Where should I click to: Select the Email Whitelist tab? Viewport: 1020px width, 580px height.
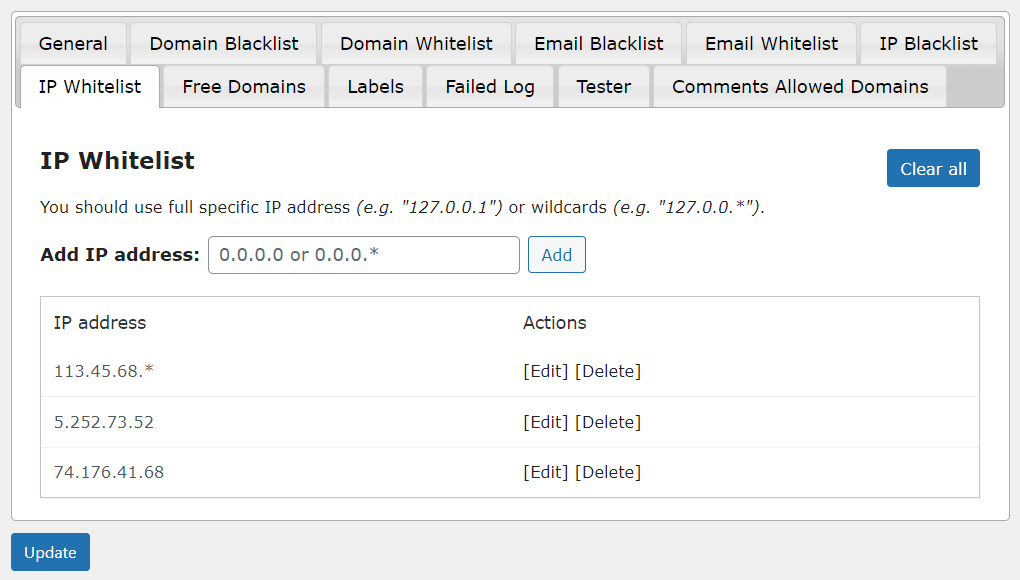771,44
